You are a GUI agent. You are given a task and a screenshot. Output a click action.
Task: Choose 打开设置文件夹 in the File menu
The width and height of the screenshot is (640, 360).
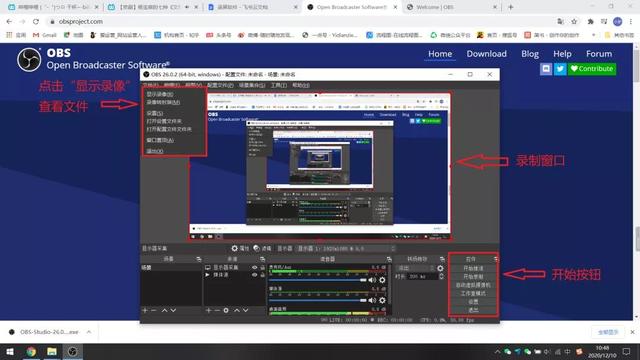point(164,121)
